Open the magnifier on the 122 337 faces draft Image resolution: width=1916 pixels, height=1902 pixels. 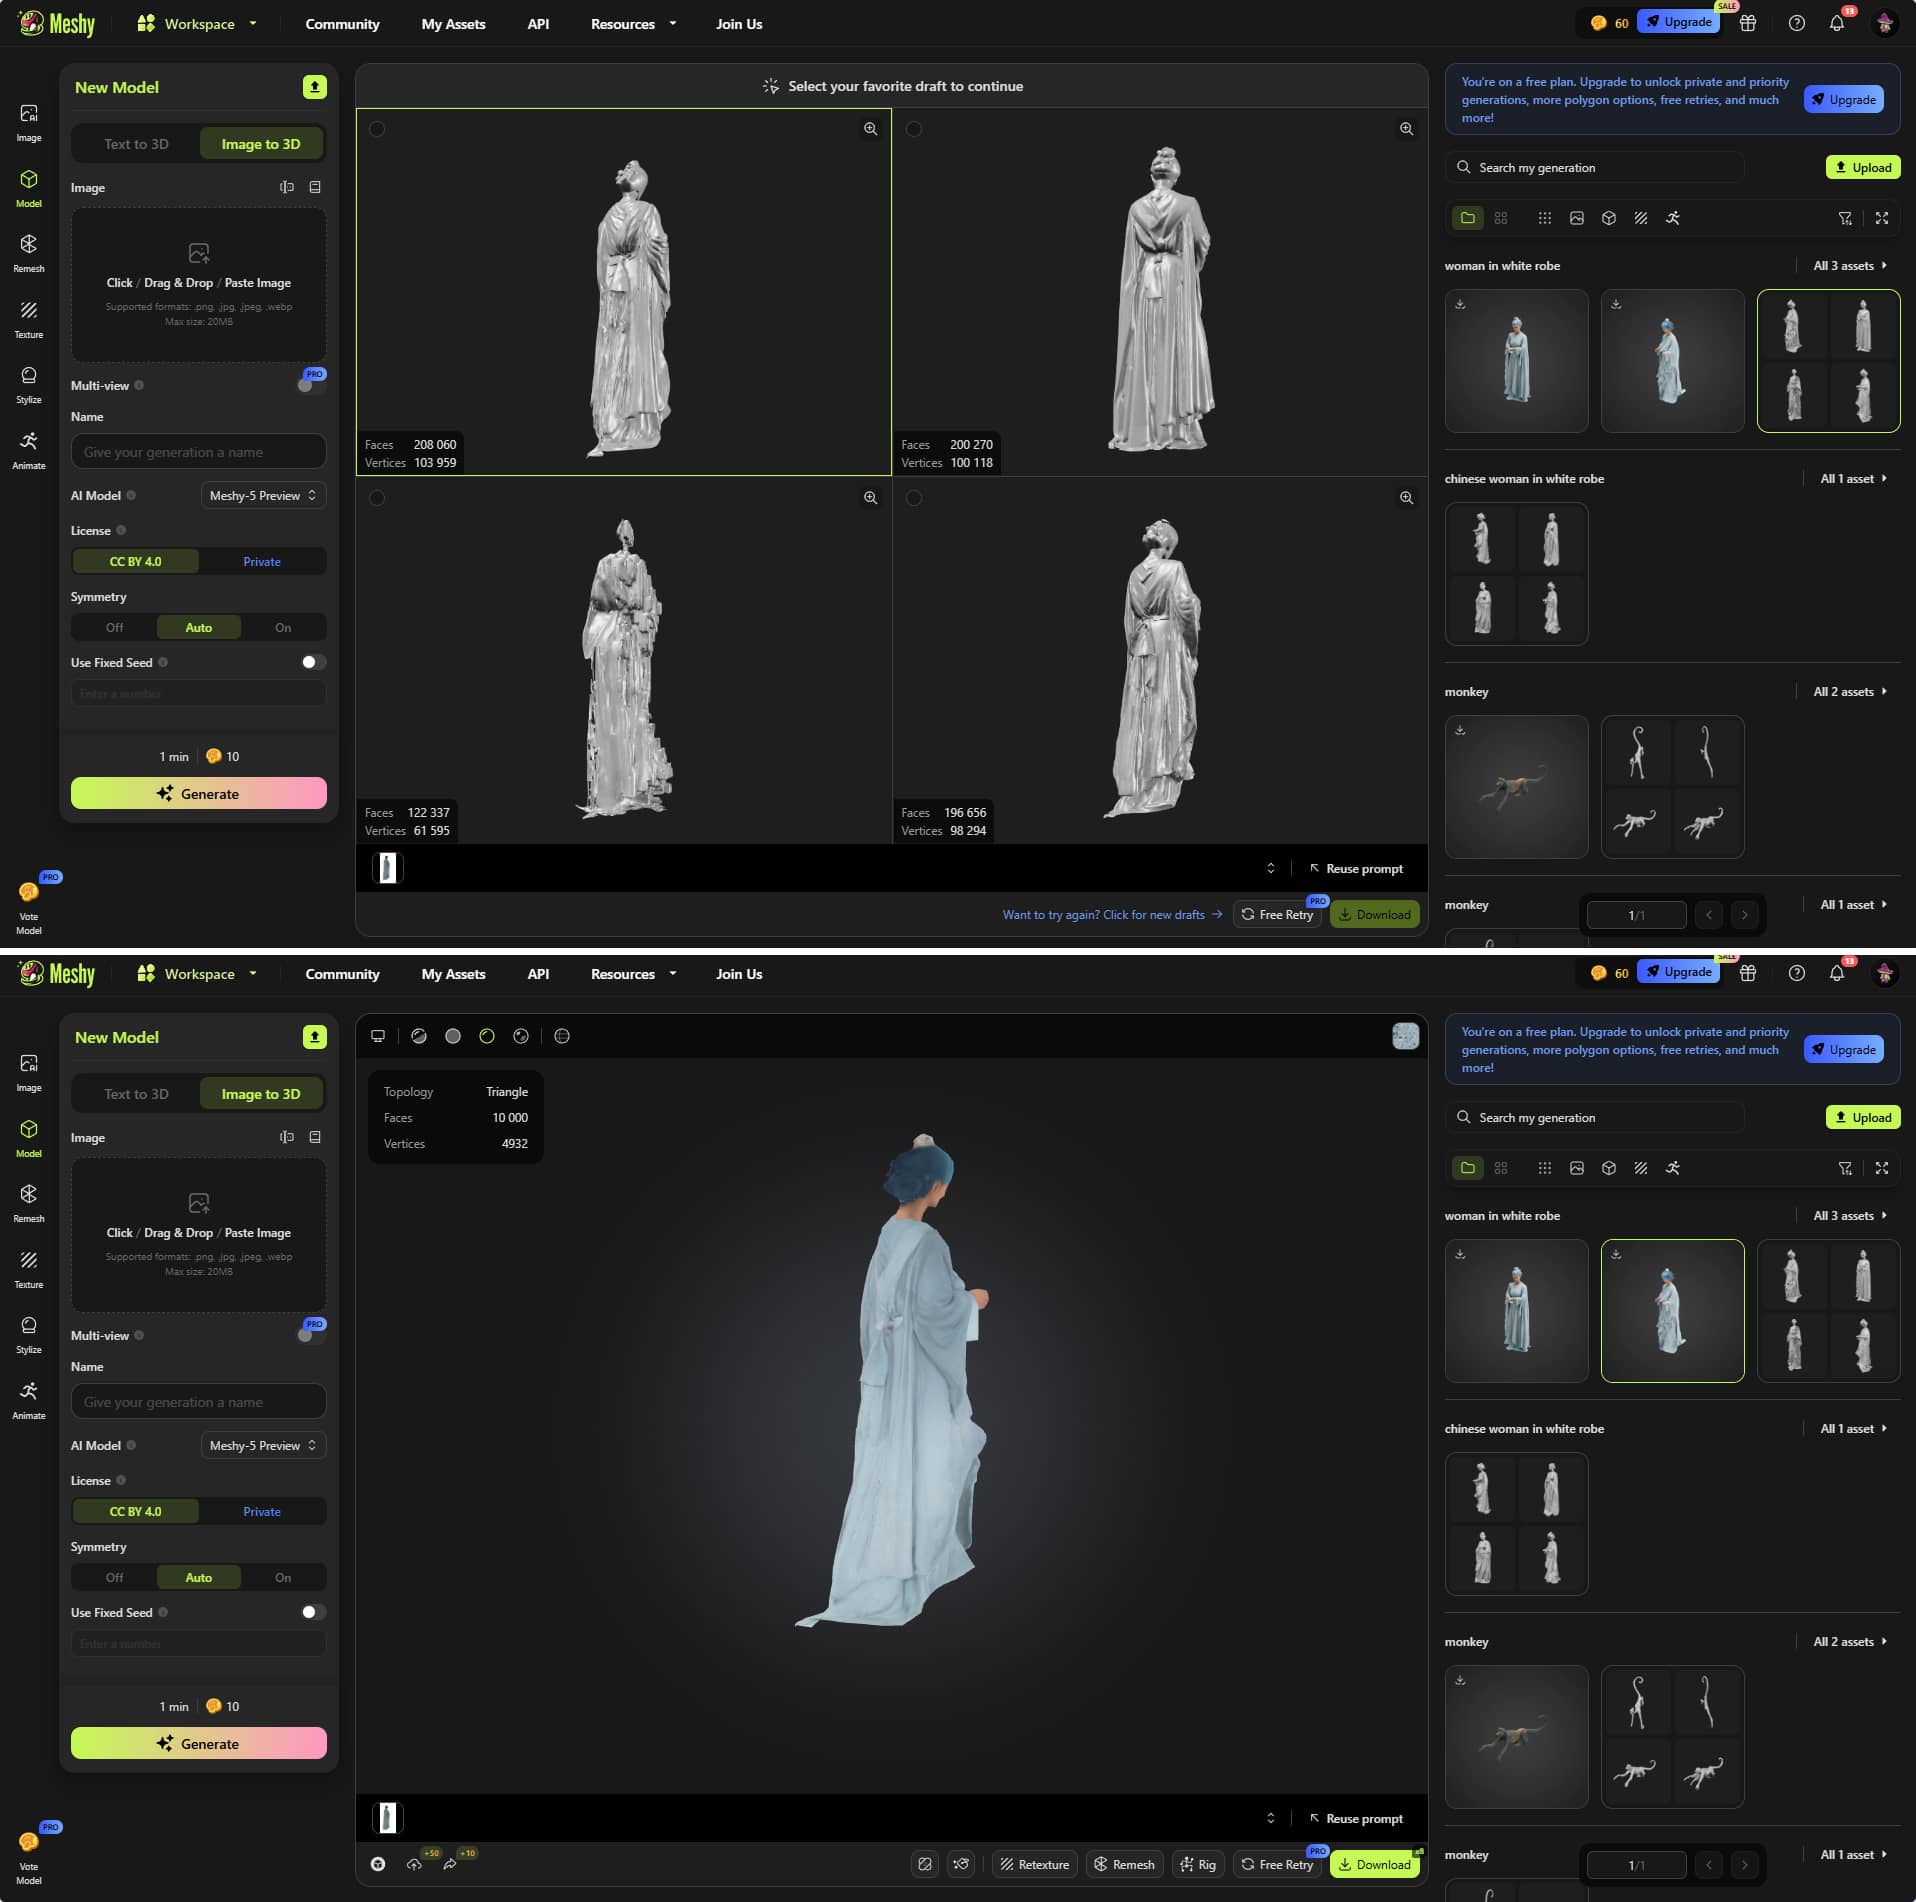pos(870,498)
